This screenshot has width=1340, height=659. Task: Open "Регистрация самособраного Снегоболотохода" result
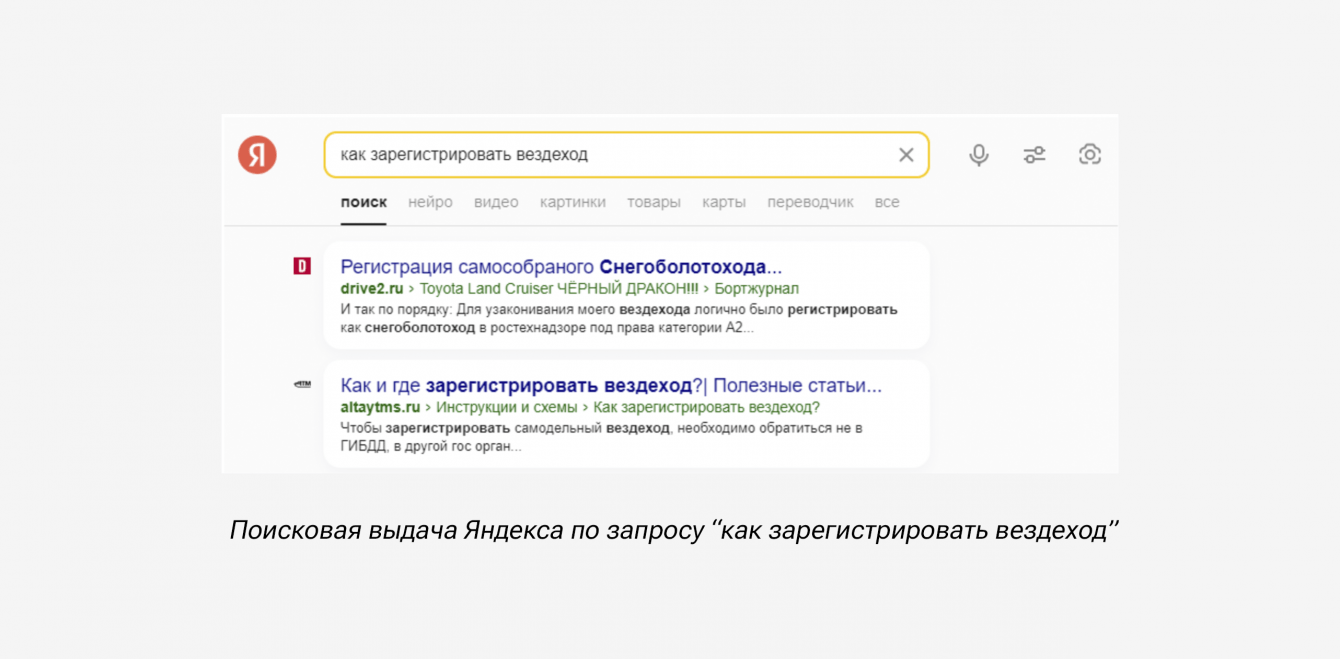(x=561, y=267)
